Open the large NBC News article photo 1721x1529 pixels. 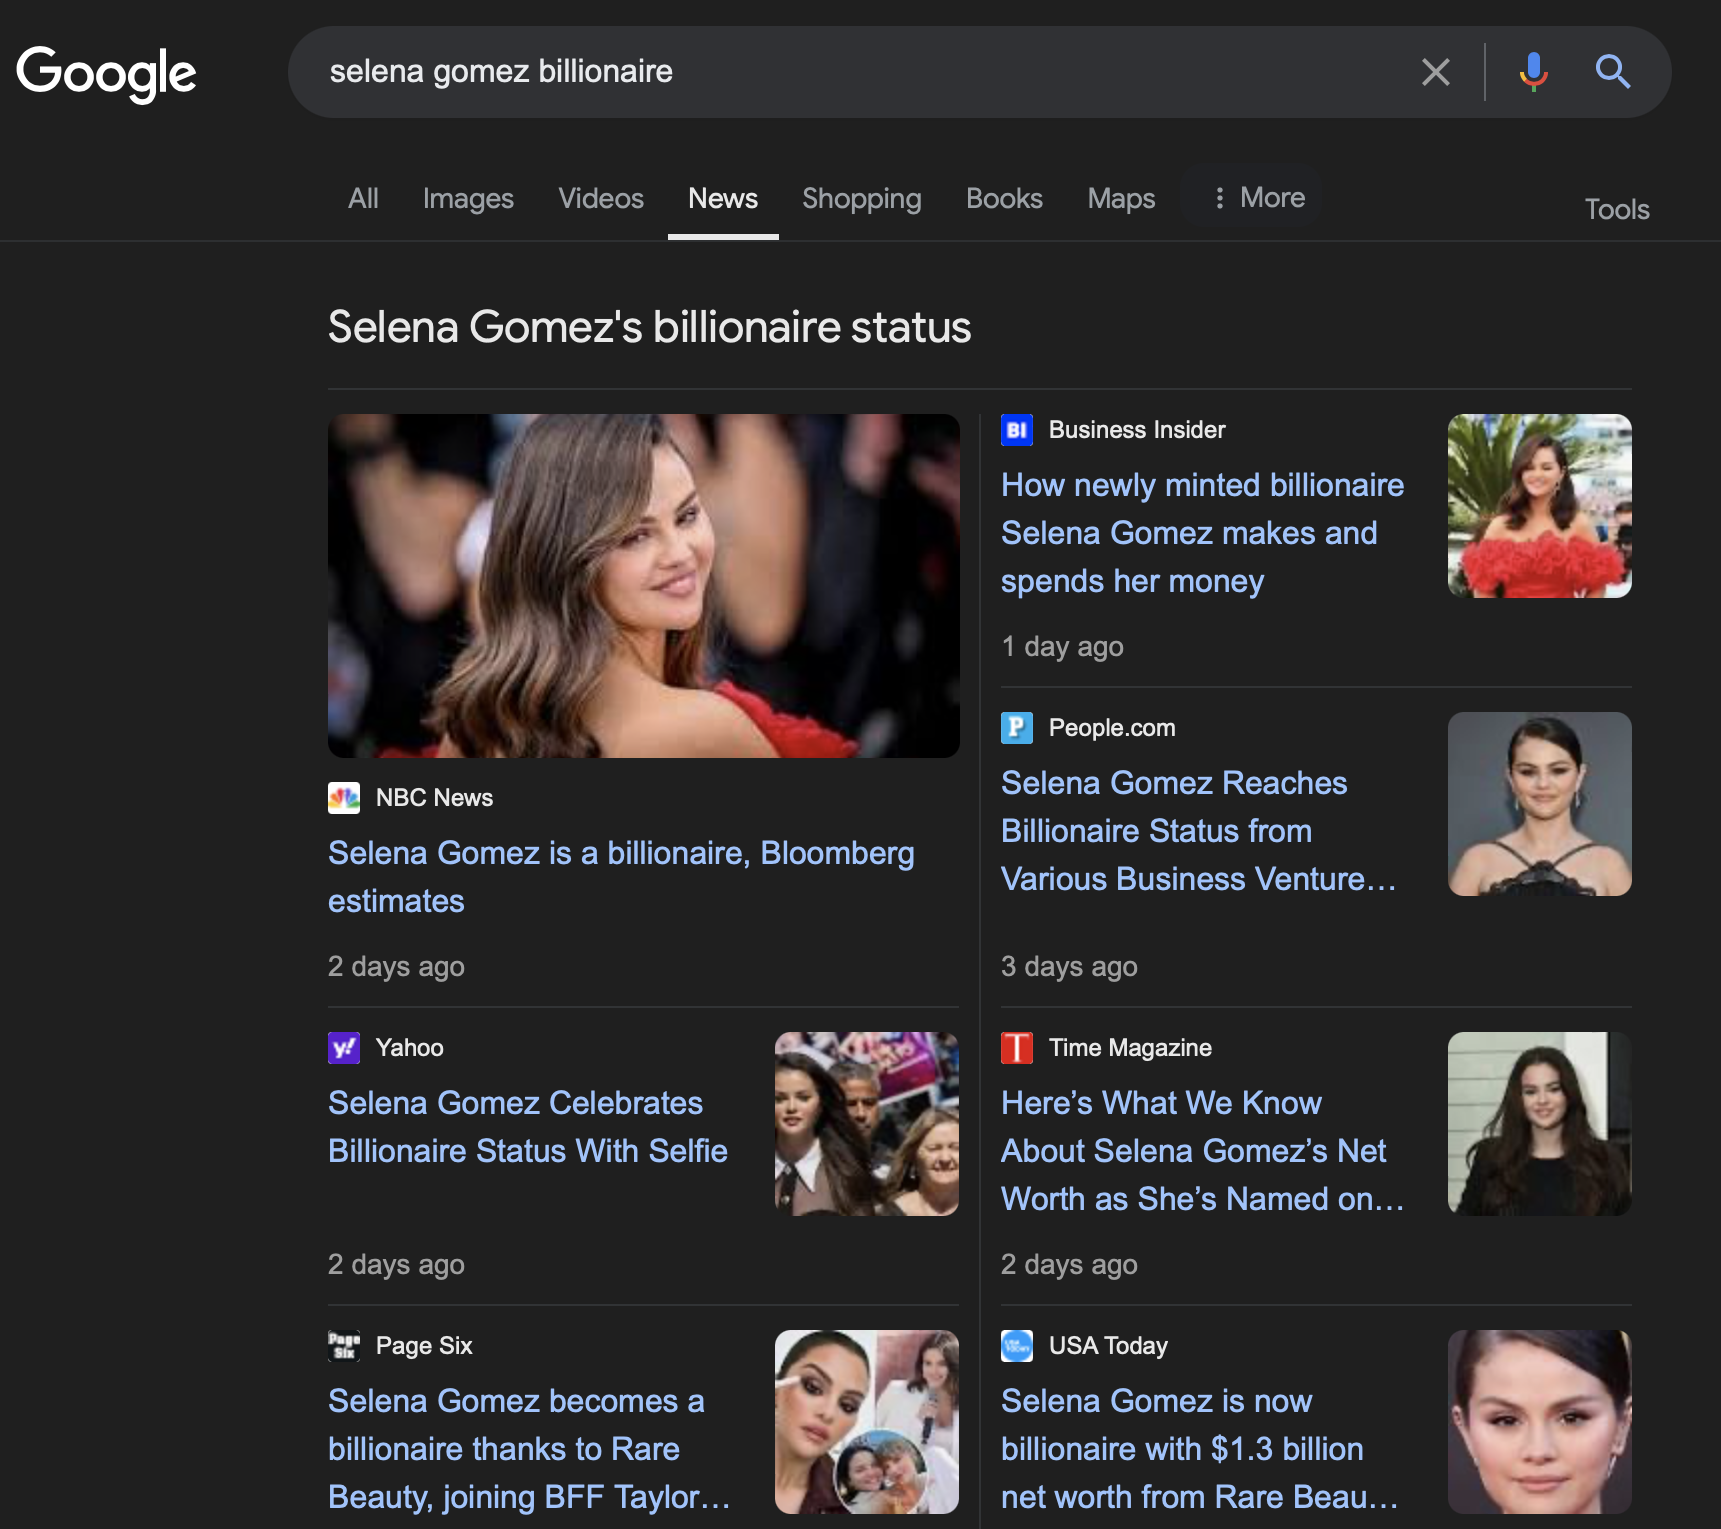click(644, 586)
